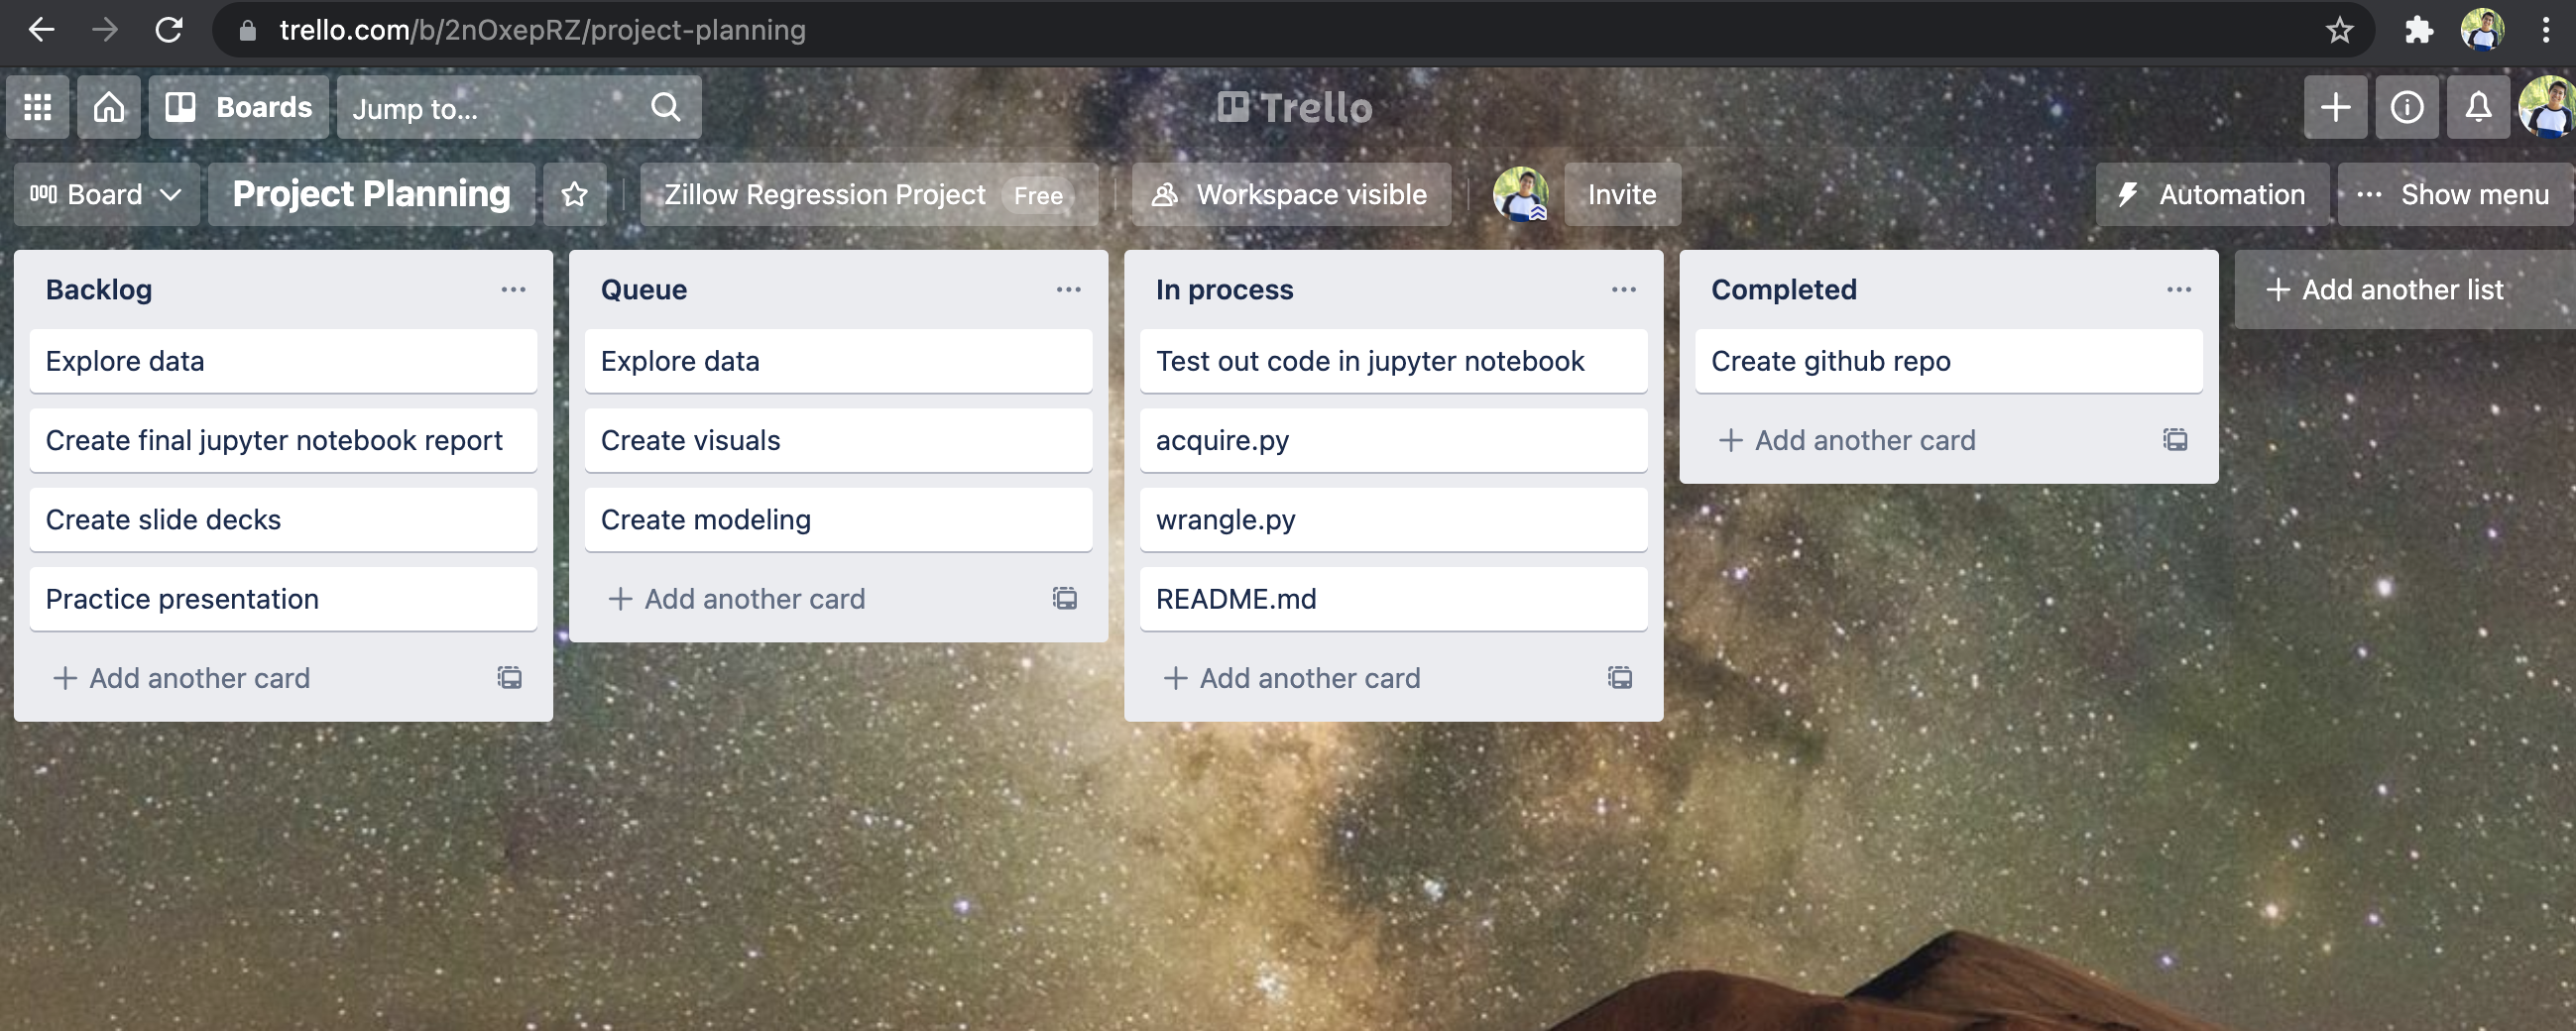Click the browser forward arrow
This screenshot has height=1031, width=2576.
[x=105, y=30]
